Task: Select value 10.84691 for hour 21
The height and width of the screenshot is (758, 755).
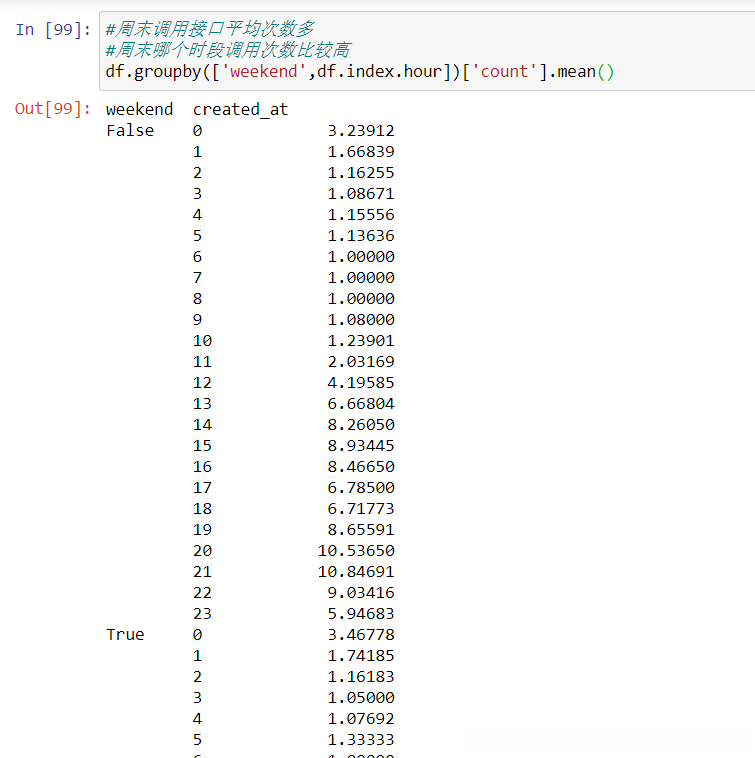Action: tap(356, 572)
